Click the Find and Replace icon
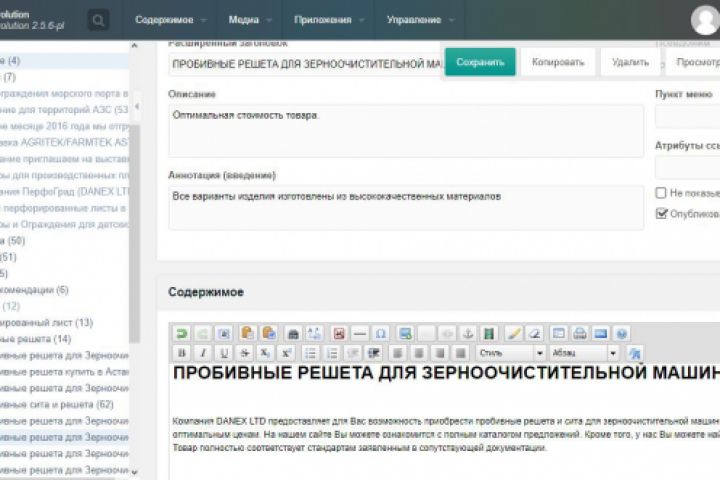This screenshot has width=720, height=480. tap(314, 333)
